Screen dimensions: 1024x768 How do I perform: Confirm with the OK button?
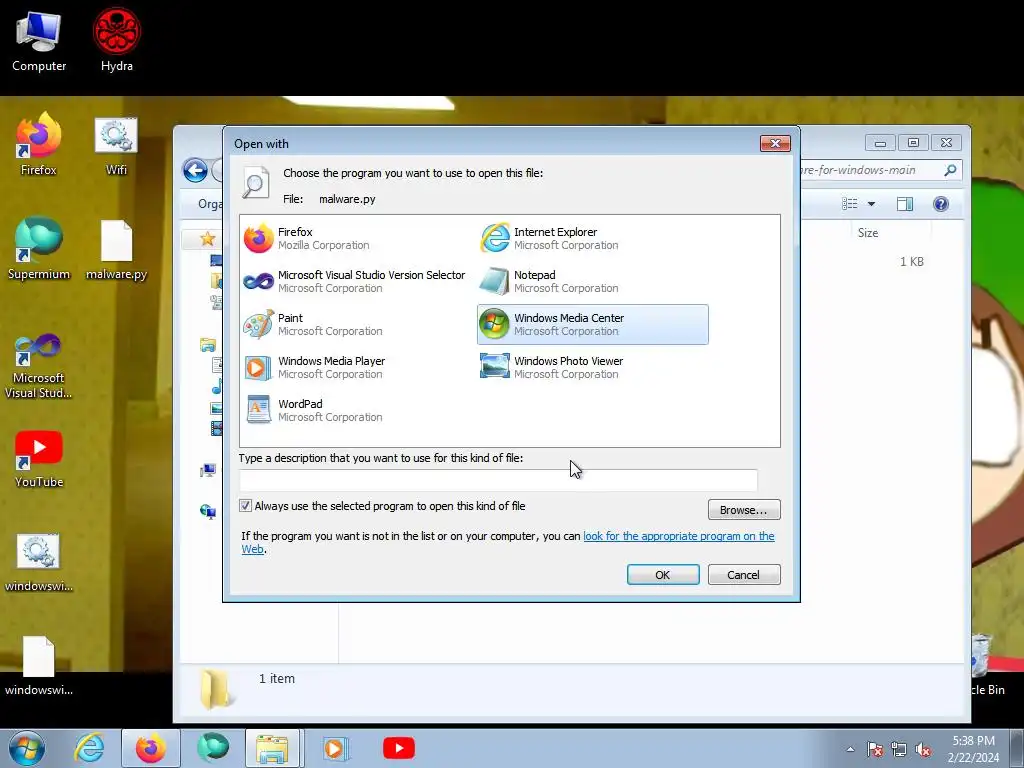pos(663,575)
